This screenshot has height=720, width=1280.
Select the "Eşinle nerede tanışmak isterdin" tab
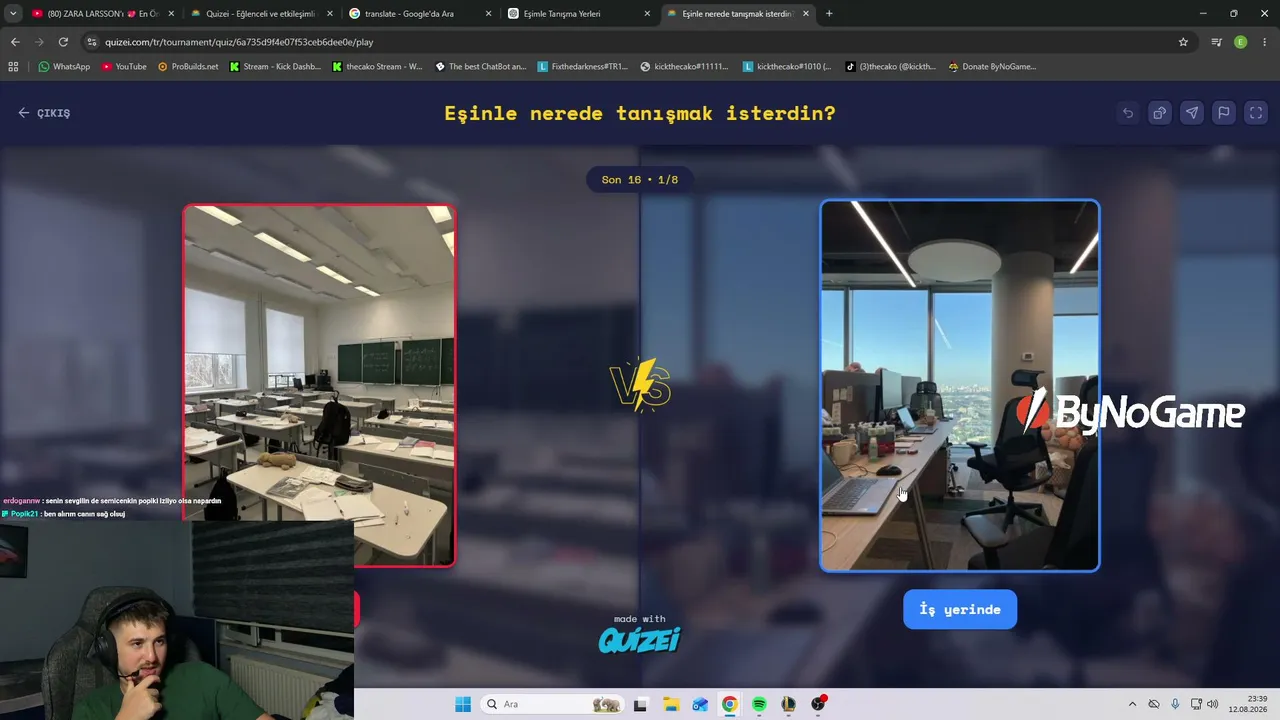[737, 14]
